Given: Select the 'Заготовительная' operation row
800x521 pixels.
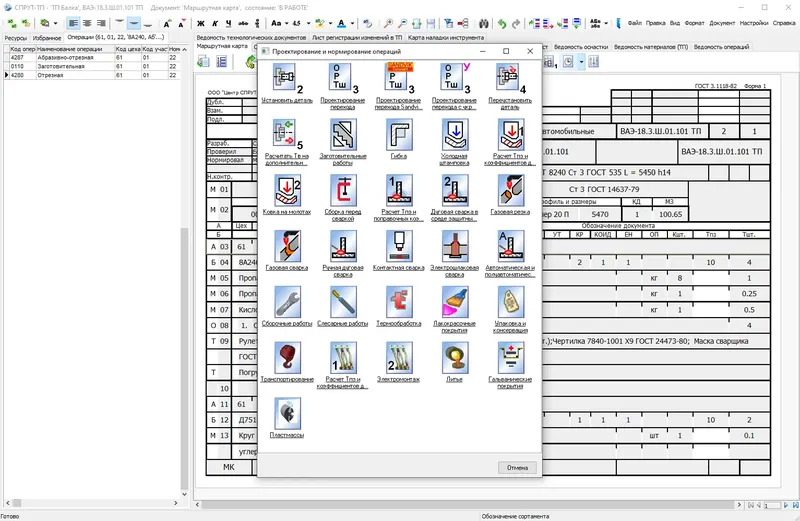Looking at the screenshot, I should 92,66.
